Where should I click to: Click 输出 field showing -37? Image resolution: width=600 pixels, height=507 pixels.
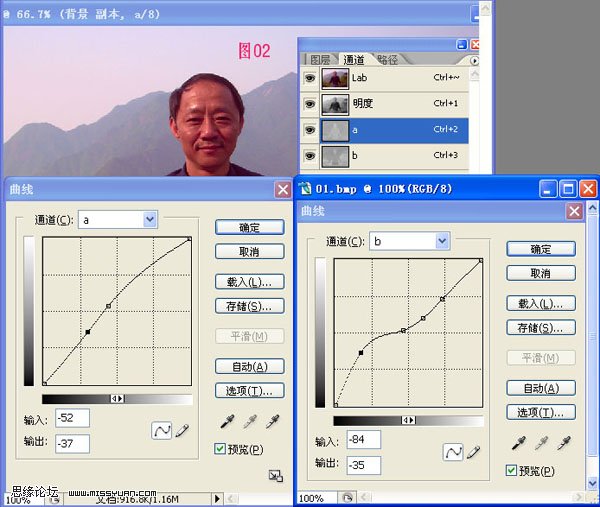tap(72, 443)
